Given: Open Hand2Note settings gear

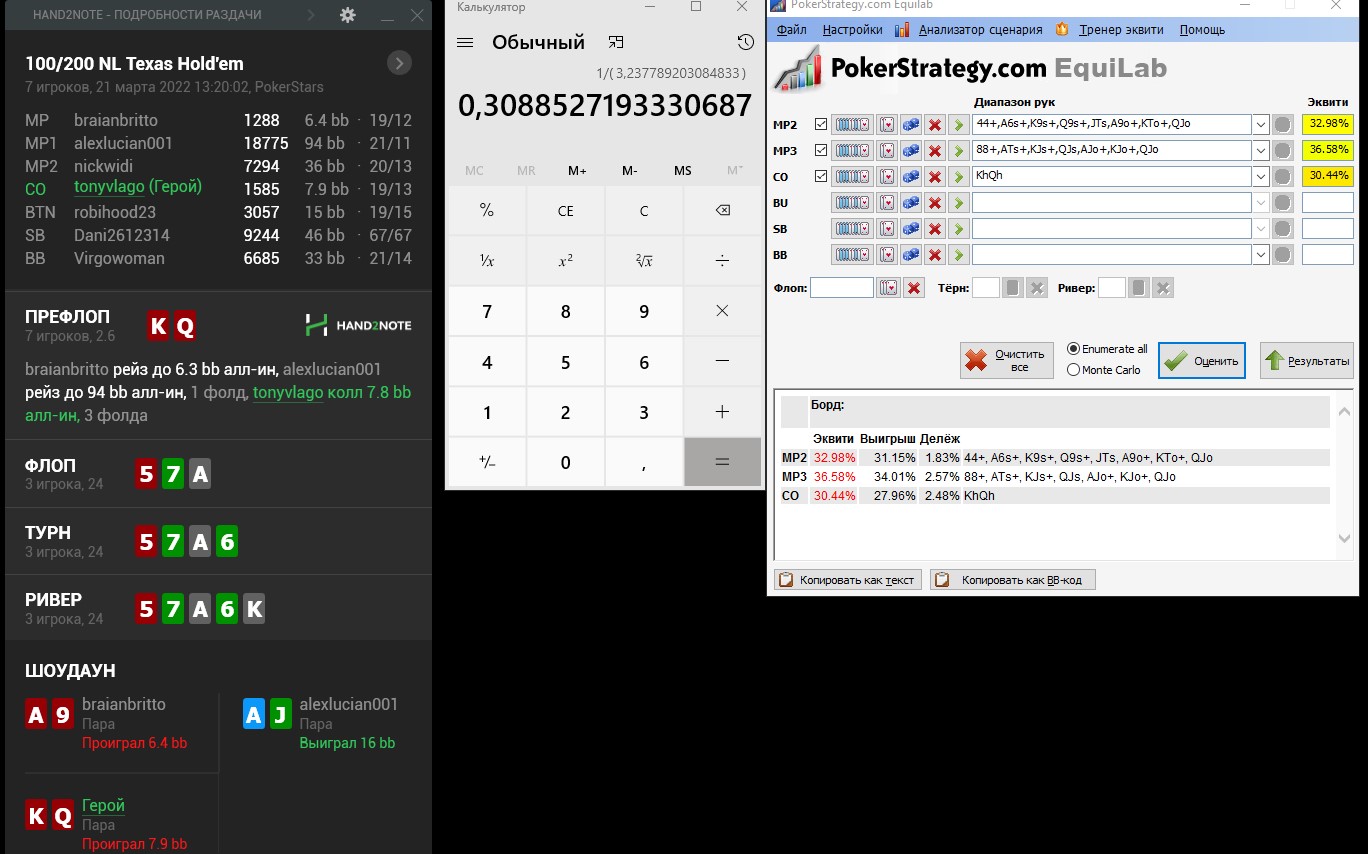Looking at the screenshot, I should pos(347,15).
